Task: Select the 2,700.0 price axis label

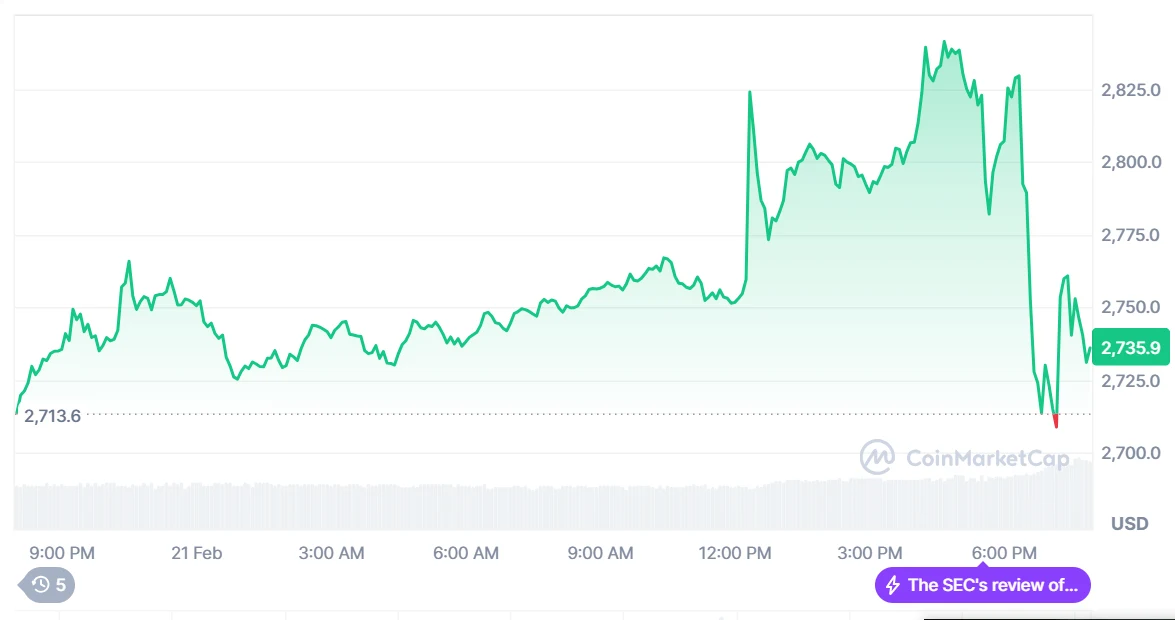Action: (1130, 454)
